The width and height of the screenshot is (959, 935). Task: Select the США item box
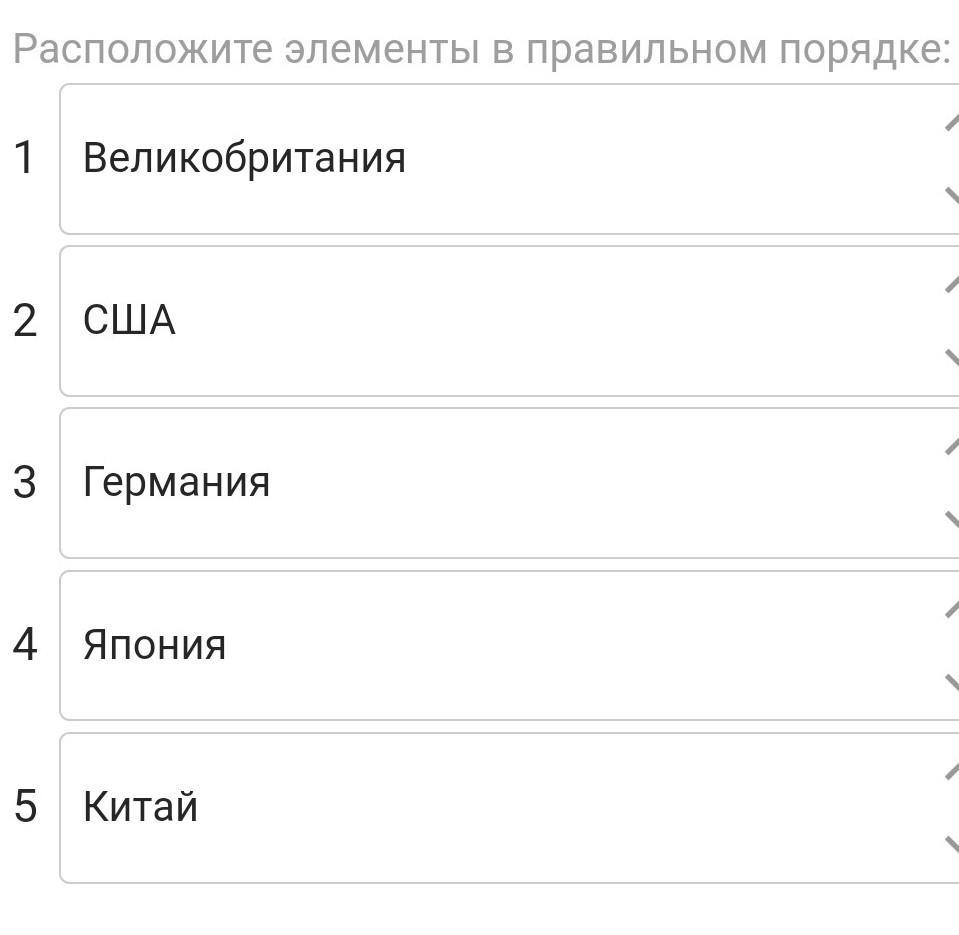click(x=509, y=321)
